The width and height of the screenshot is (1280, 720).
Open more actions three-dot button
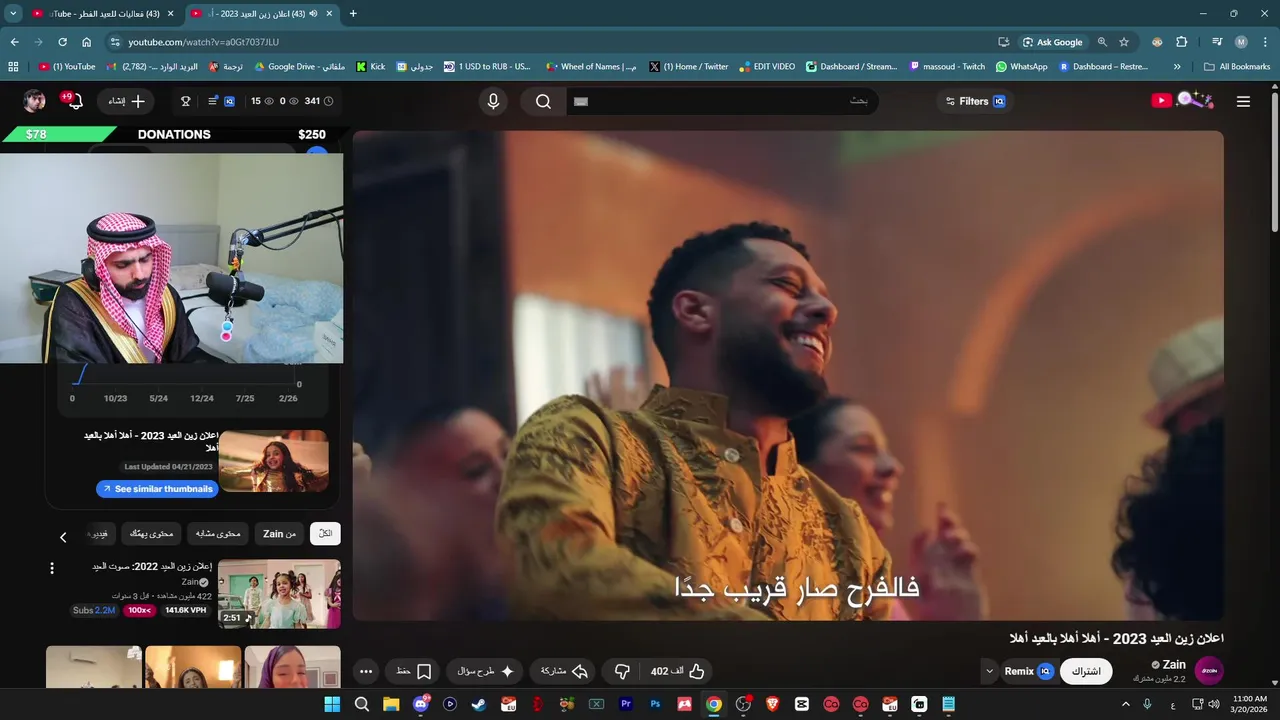pyautogui.click(x=366, y=671)
